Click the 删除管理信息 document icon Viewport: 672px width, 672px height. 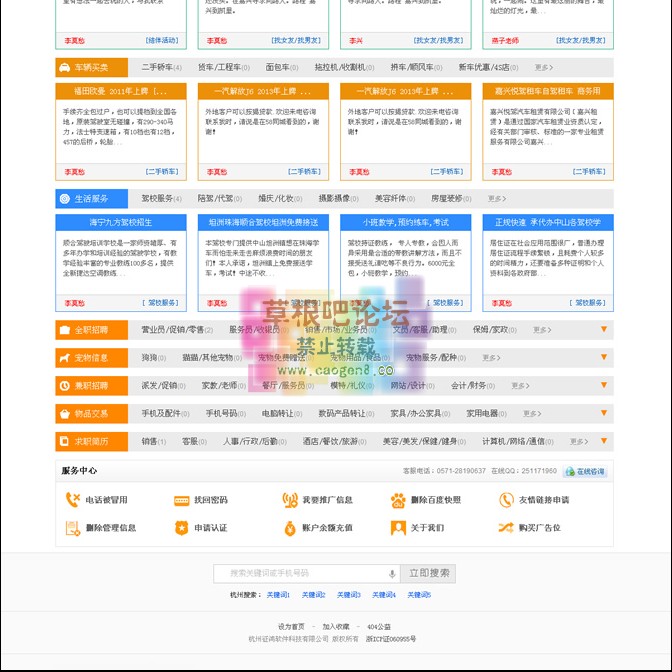click(72, 528)
